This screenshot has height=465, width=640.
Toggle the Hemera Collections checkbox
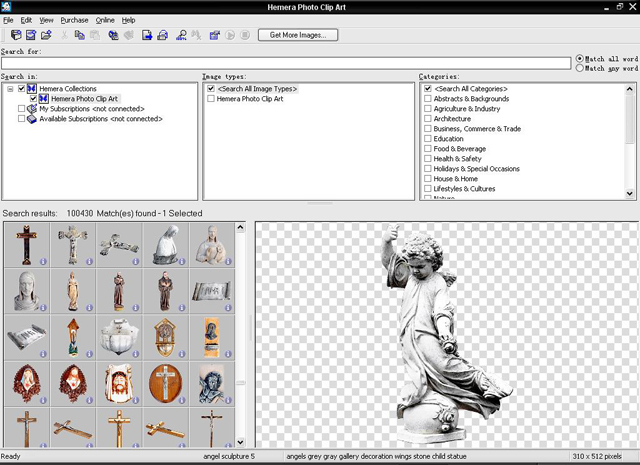(x=21, y=89)
